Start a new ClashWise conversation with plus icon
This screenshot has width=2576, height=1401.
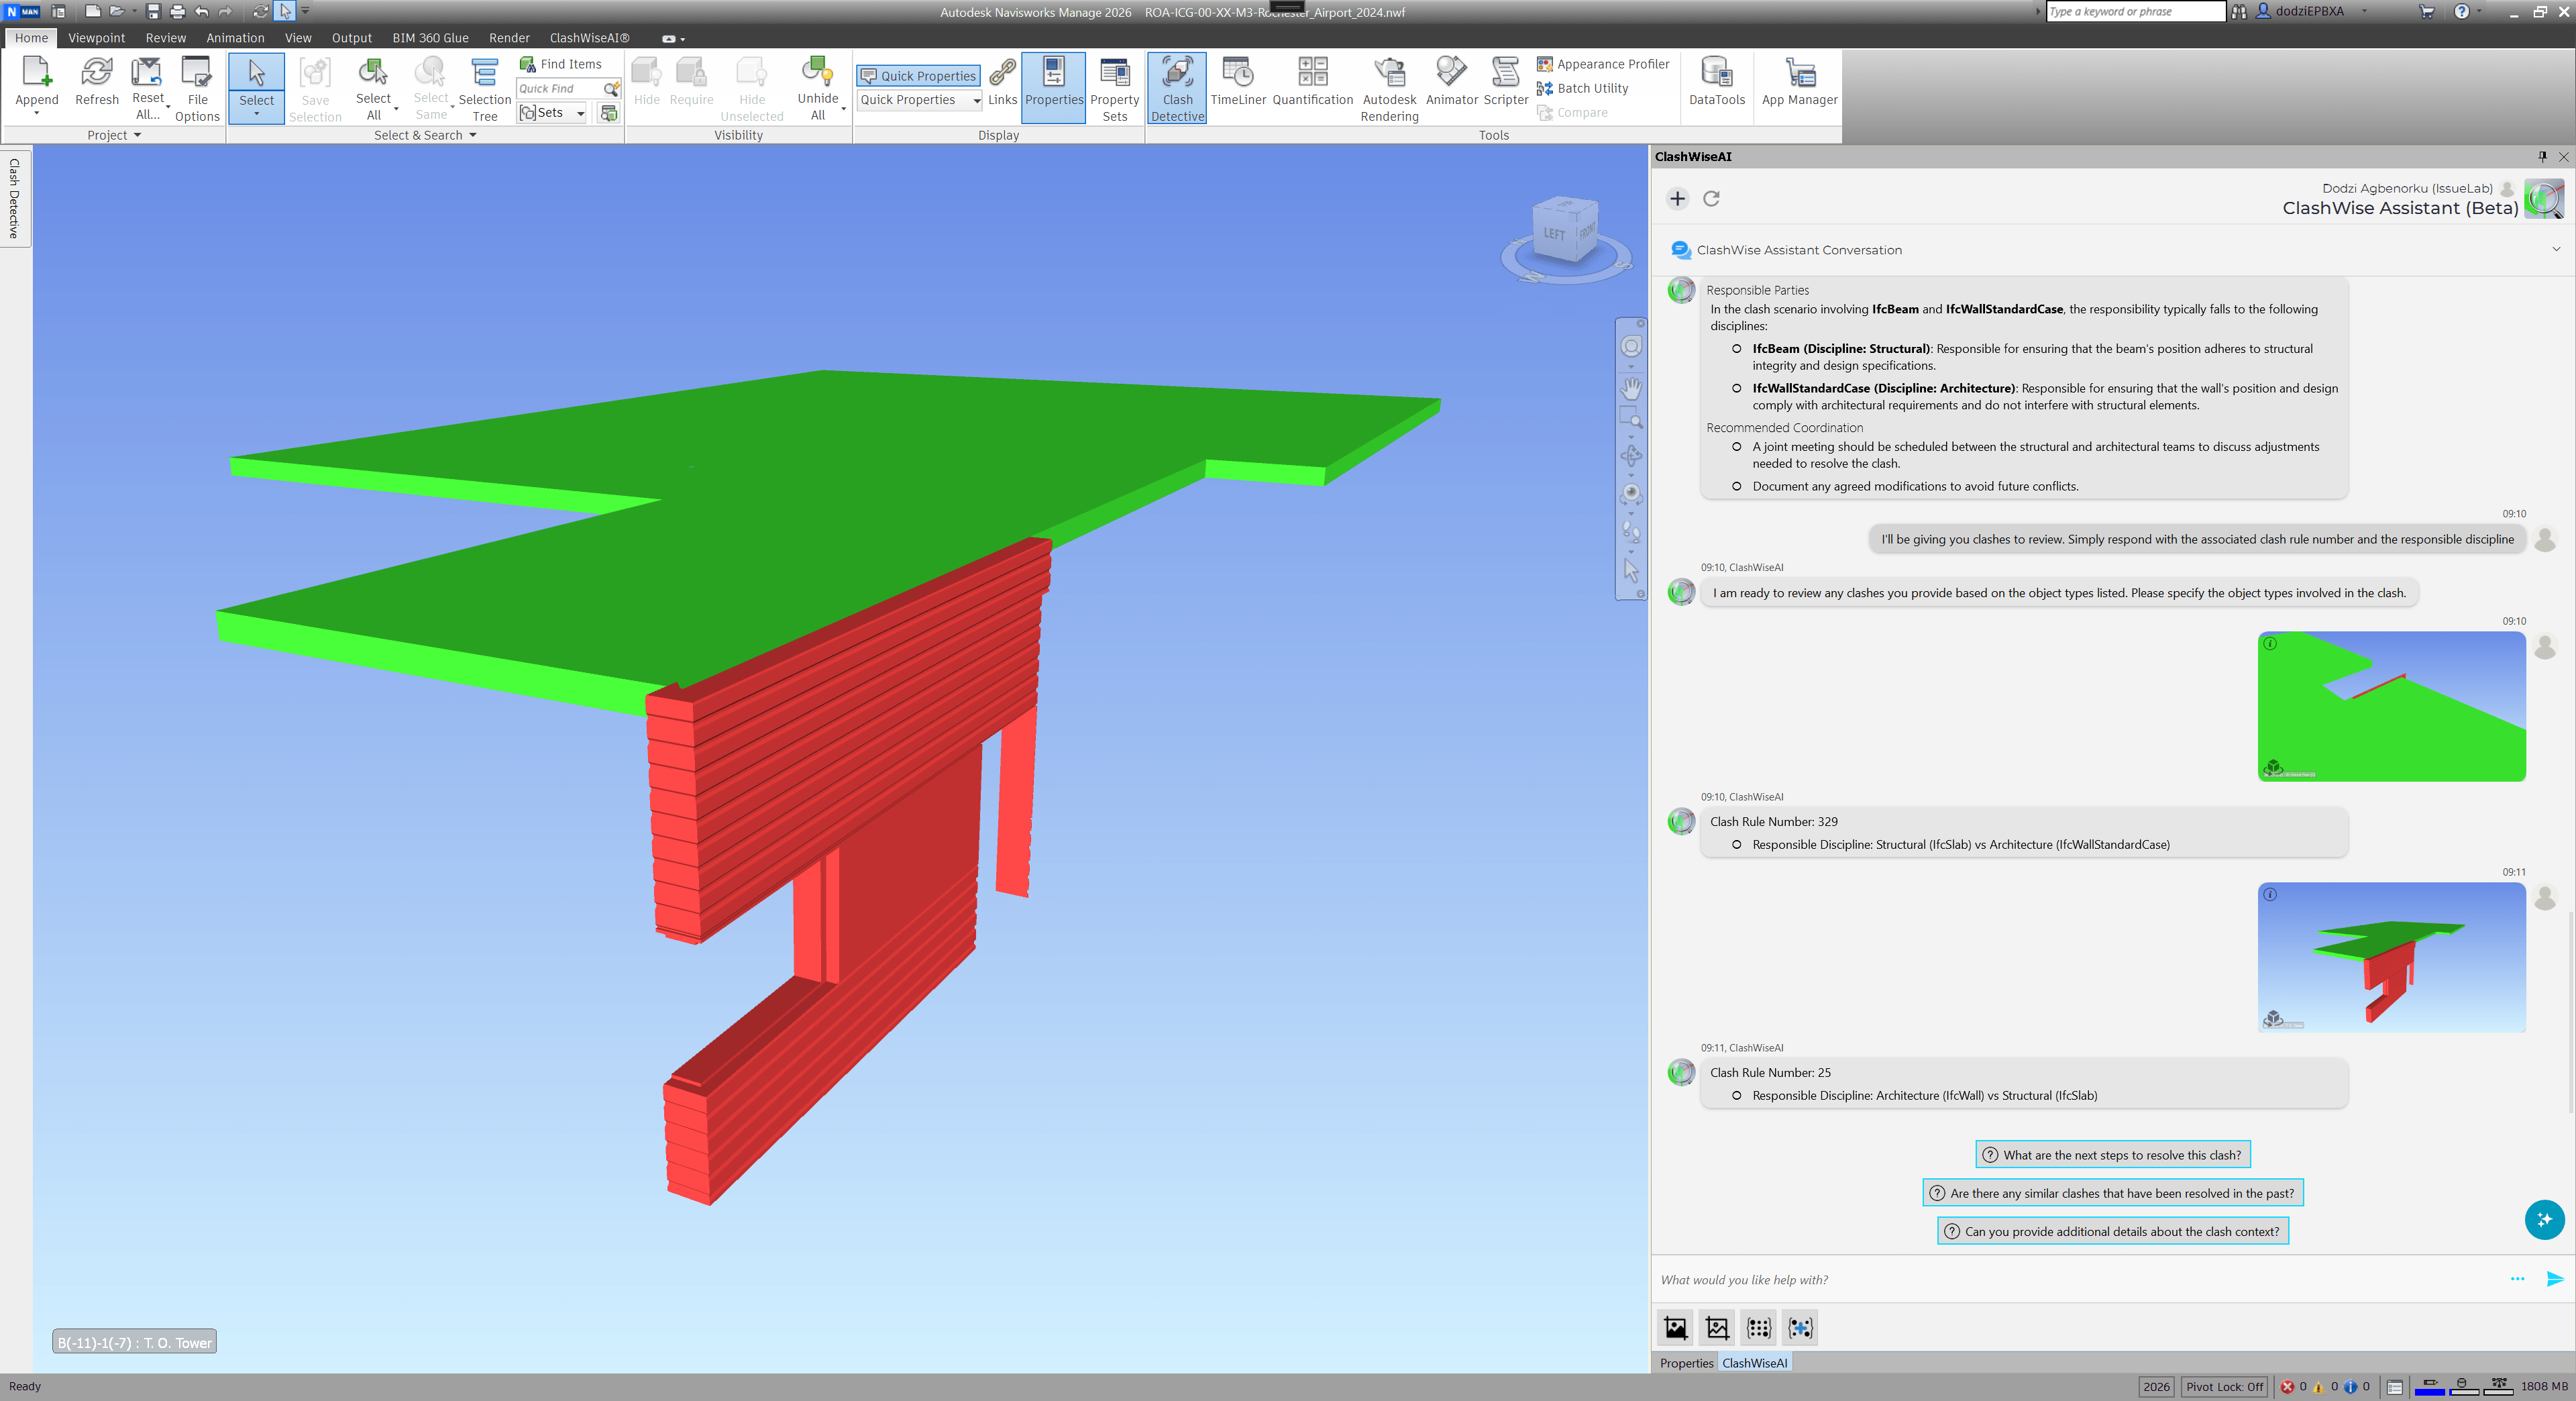1678,198
